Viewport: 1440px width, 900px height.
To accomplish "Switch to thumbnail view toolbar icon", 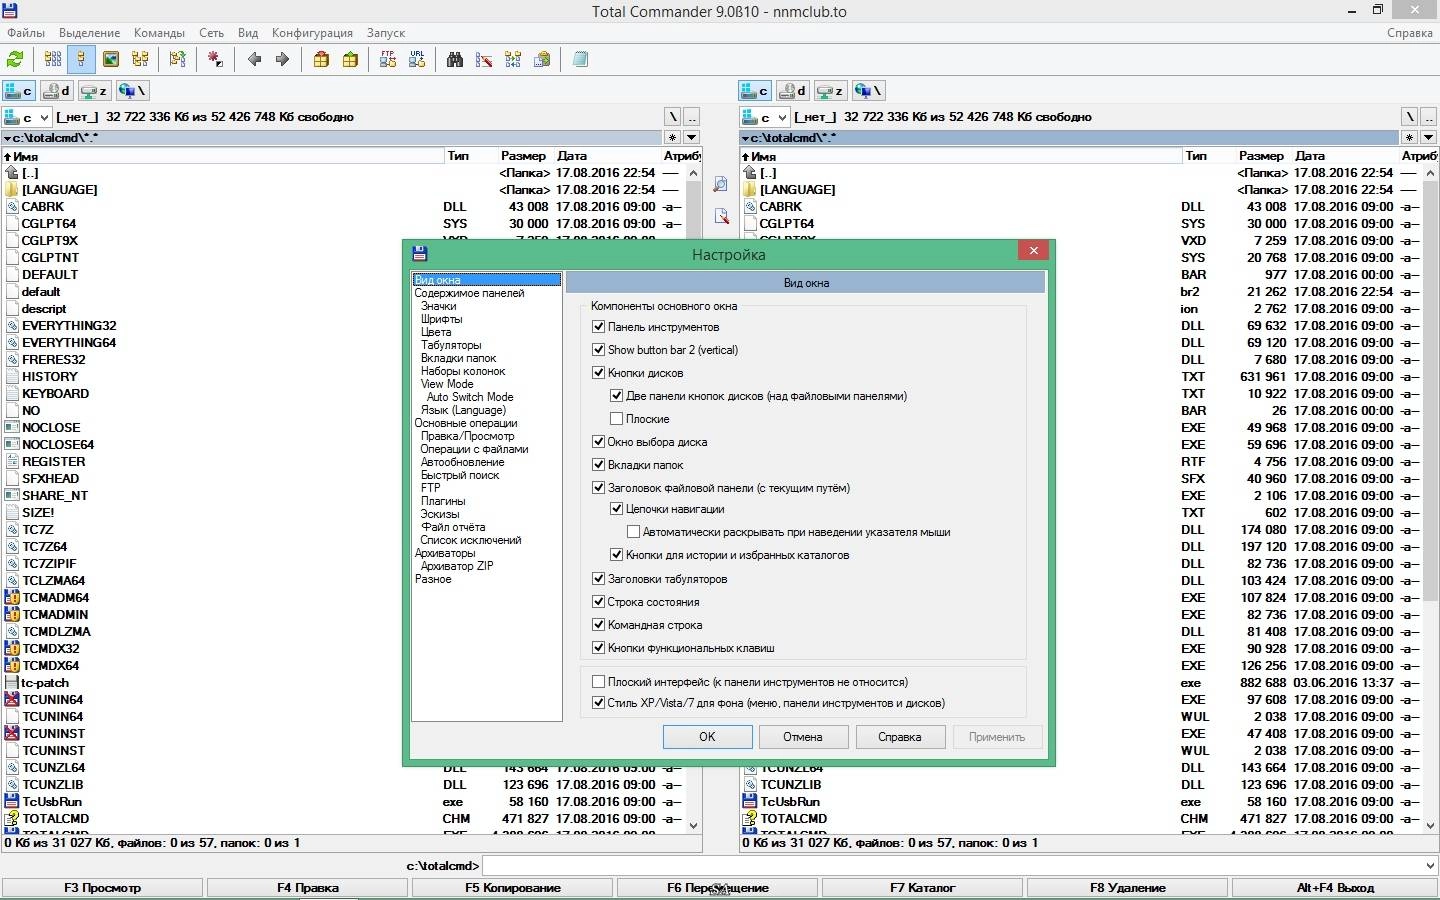I will [111, 60].
